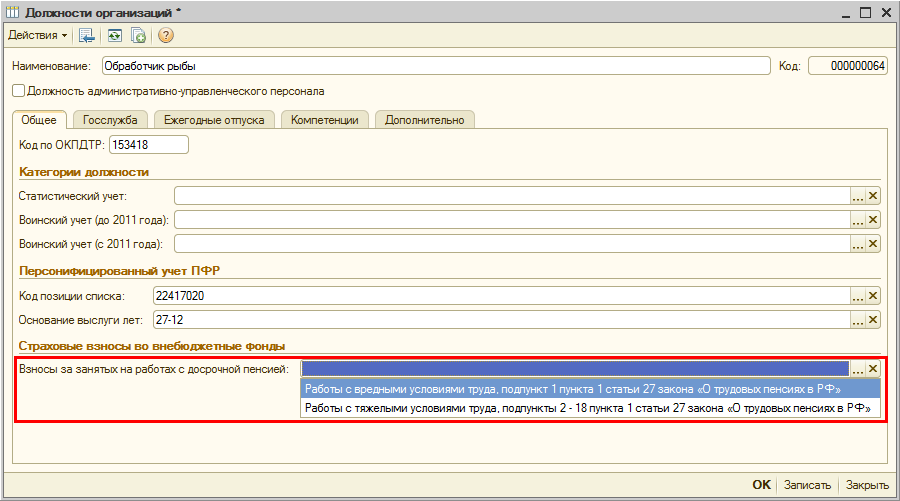Clear the Код позиции списка field
Screen dimensions: 900x501
[872, 296]
